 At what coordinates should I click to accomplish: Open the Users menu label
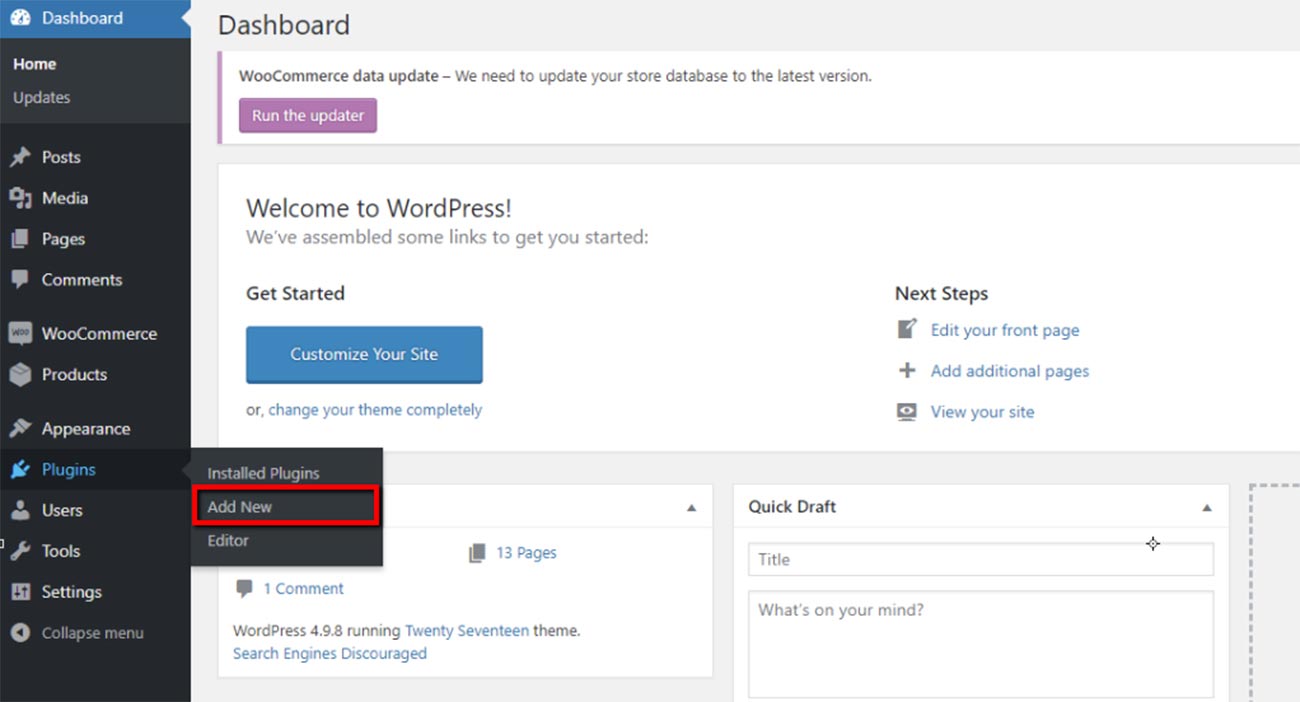pos(62,510)
